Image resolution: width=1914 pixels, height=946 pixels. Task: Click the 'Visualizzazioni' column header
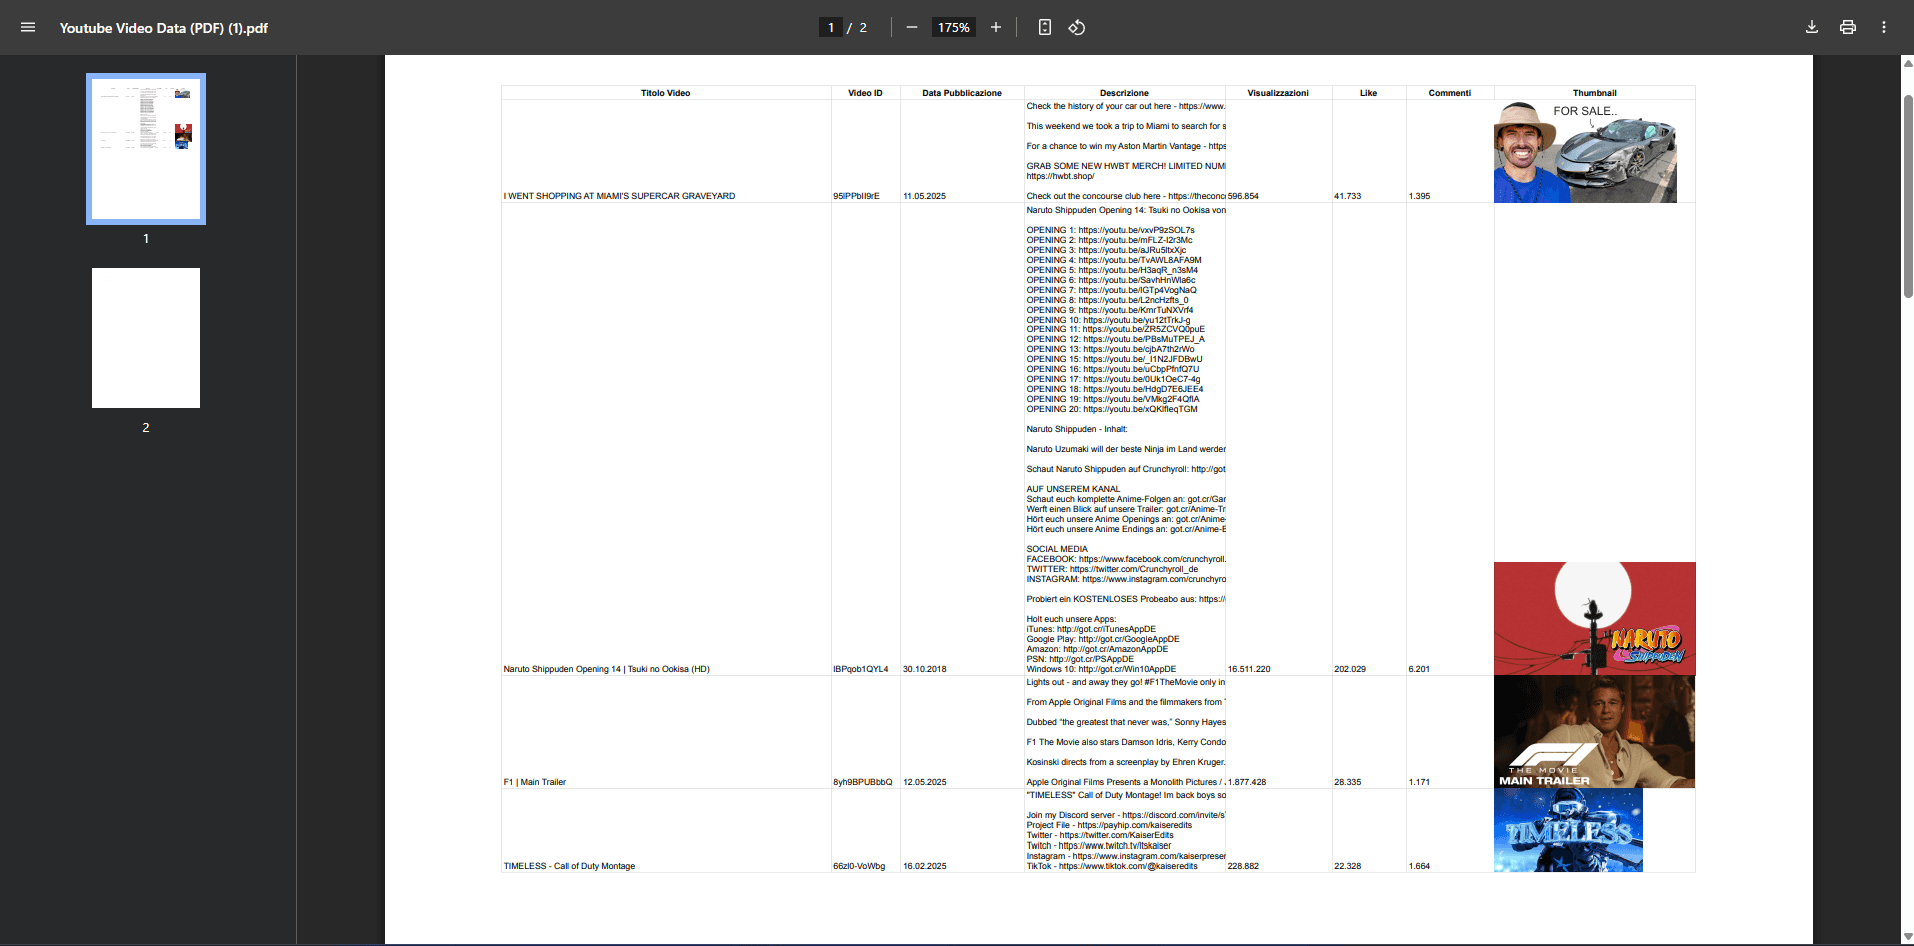coord(1278,93)
